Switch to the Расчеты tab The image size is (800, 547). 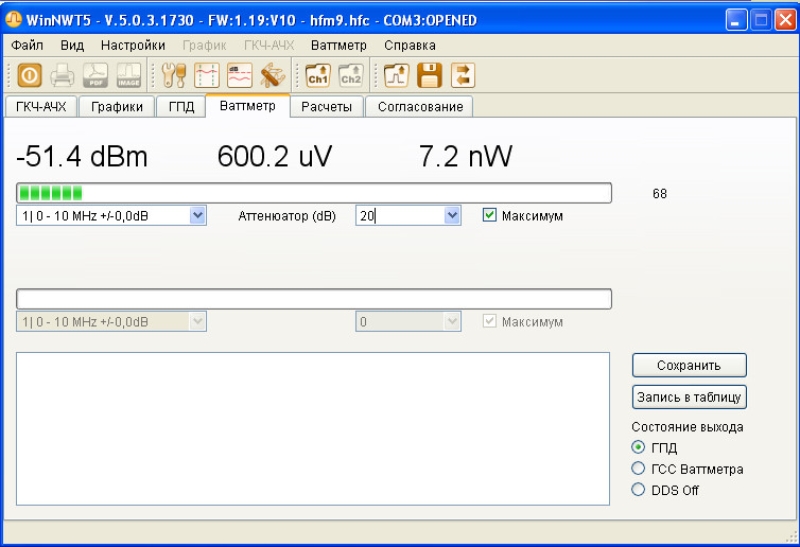(327, 107)
